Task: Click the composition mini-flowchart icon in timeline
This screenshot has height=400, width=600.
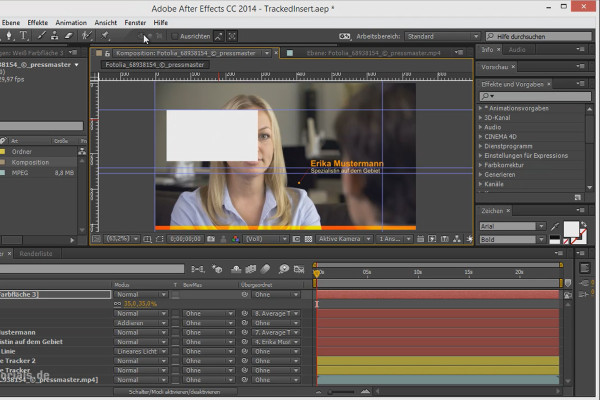Action: coord(198,269)
